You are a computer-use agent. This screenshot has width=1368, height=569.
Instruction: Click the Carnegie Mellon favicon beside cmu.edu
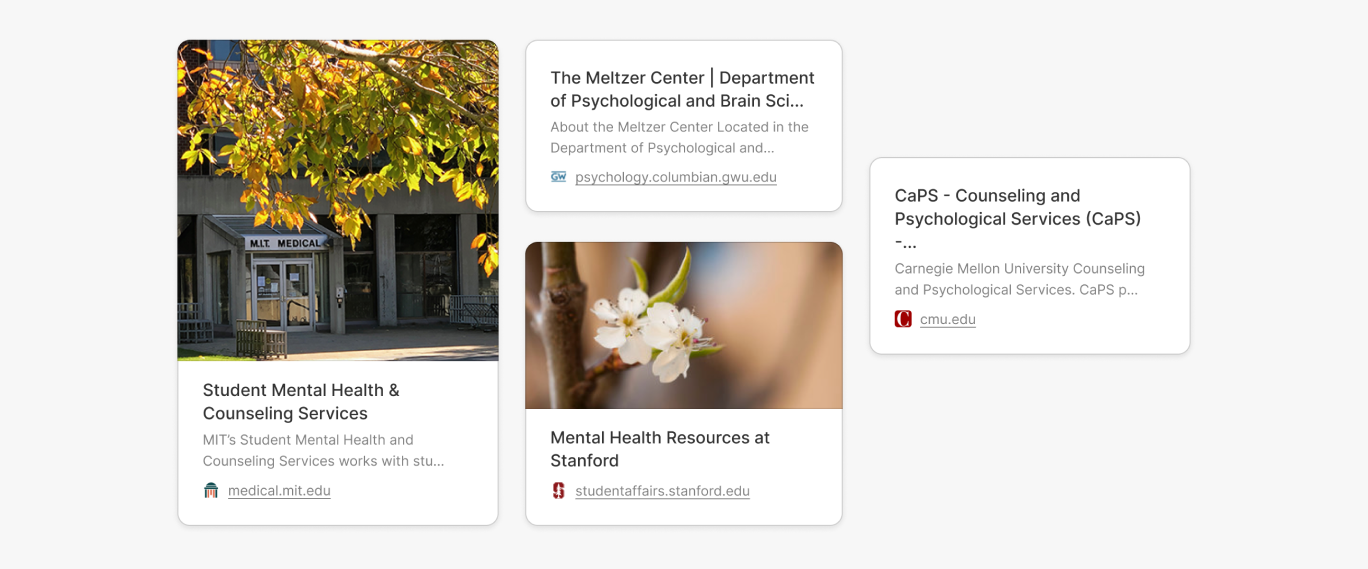point(903,319)
